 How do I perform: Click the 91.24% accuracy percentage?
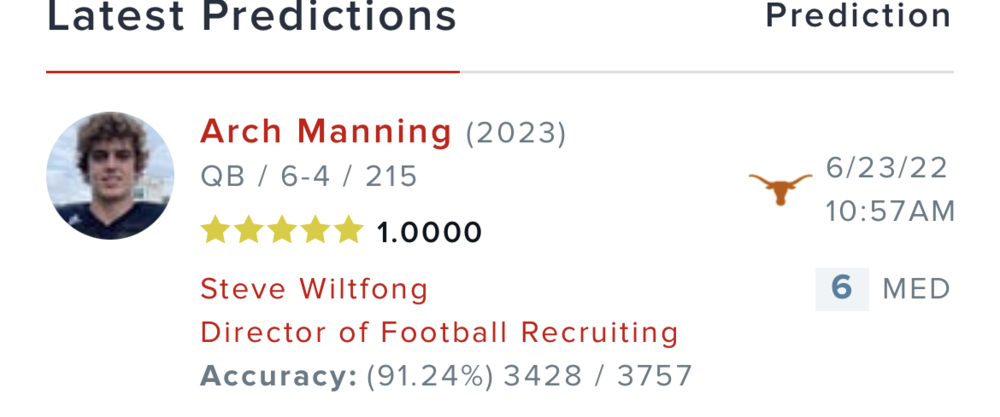tap(430, 376)
